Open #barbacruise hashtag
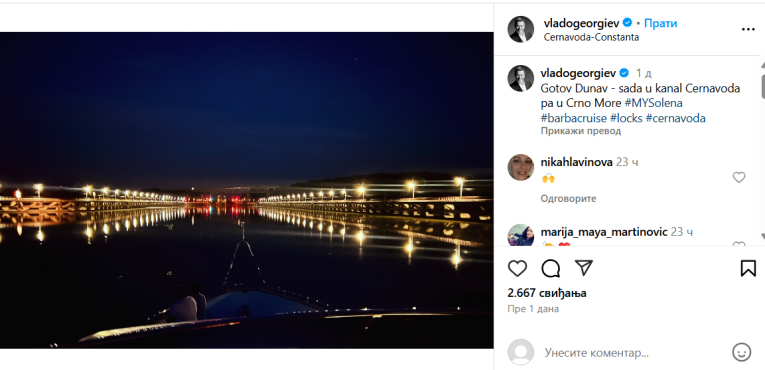765x370 pixels. 574,118
